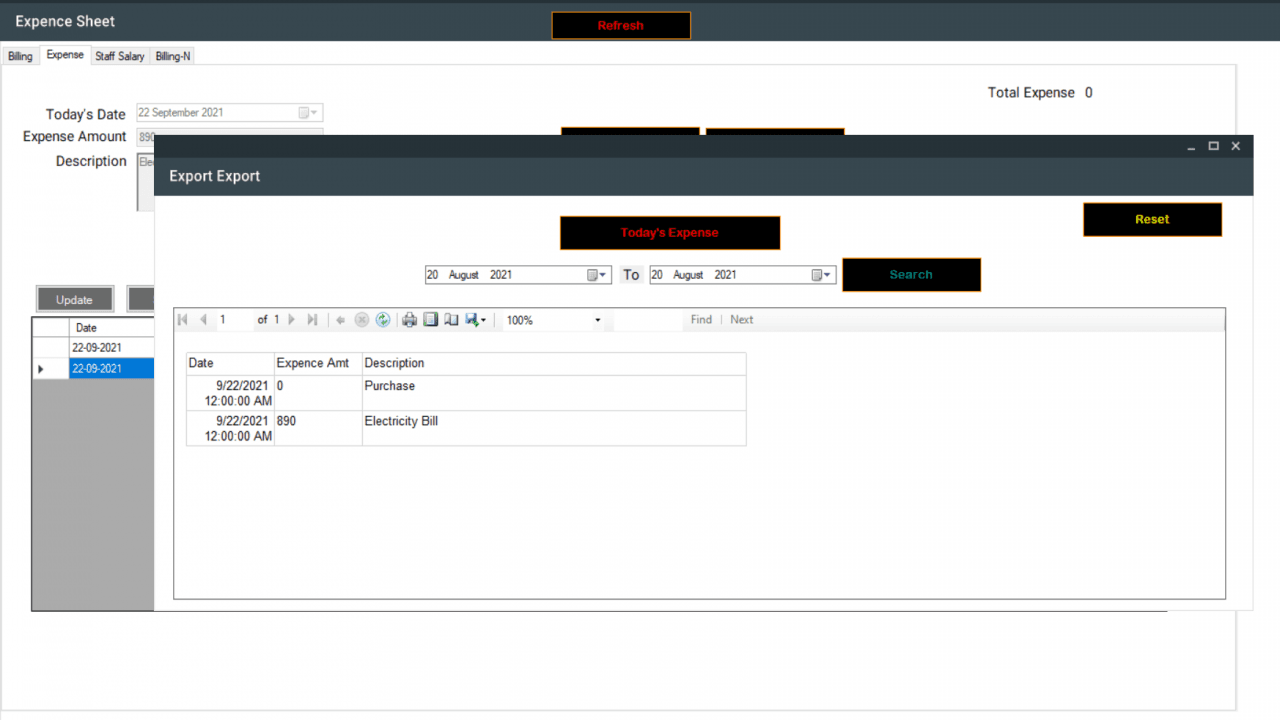1280x720 pixels.
Task: Open the export save menu in report toolbar
Action: click(x=475, y=320)
